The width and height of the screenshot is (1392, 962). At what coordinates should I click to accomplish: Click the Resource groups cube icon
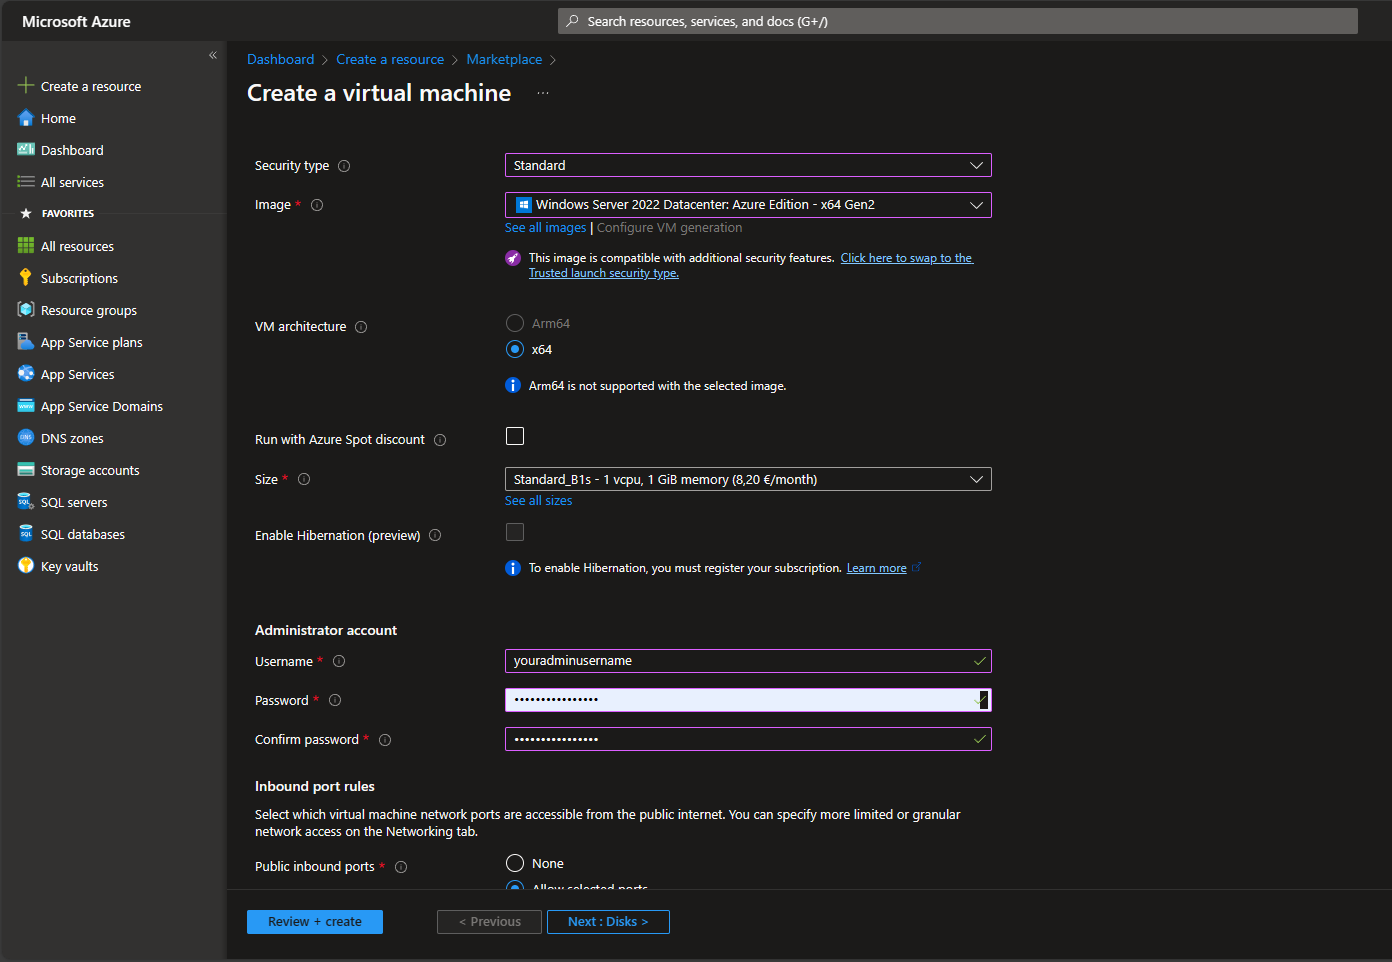tap(26, 310)
